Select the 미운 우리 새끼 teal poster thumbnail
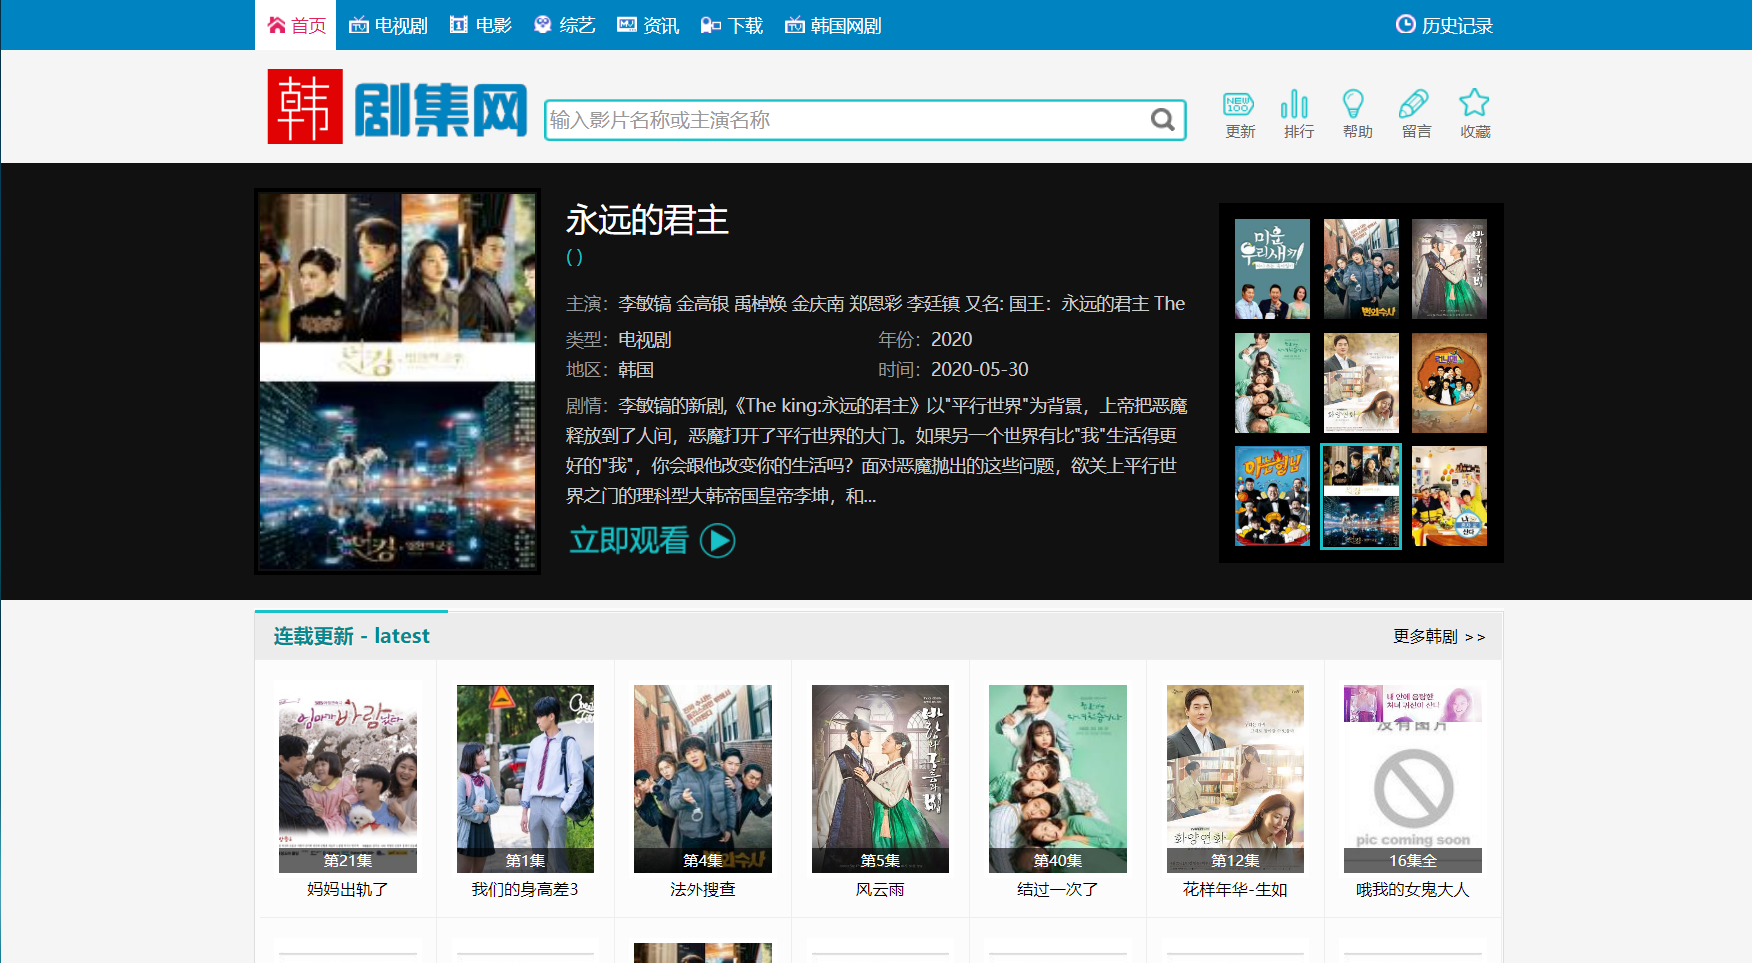This screenshot has width=1752, height=964. click(1272, 269)
